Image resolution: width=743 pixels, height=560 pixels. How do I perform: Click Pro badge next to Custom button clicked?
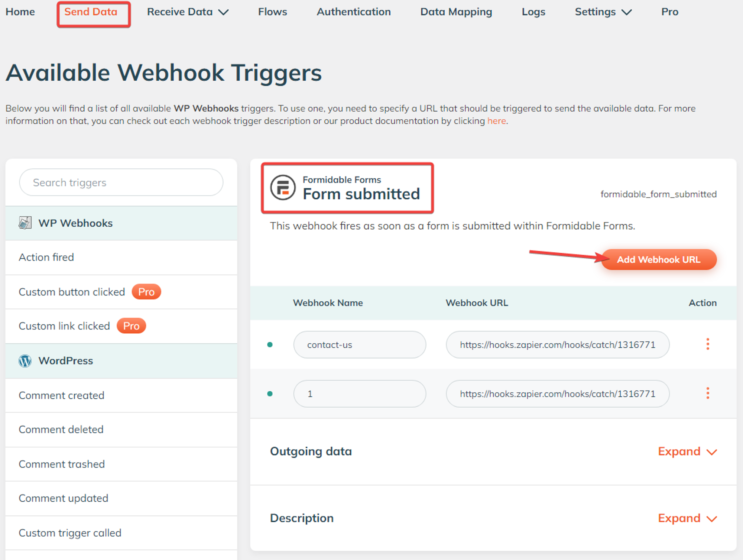(147, 292)
